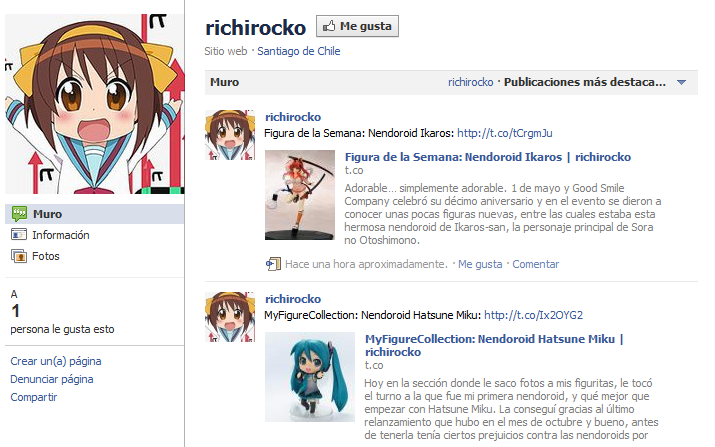Image resolution: width=715 pixels, height=447 pixels.
Task: Click t.co source under Miku title
Action: (x=374, y=365)
